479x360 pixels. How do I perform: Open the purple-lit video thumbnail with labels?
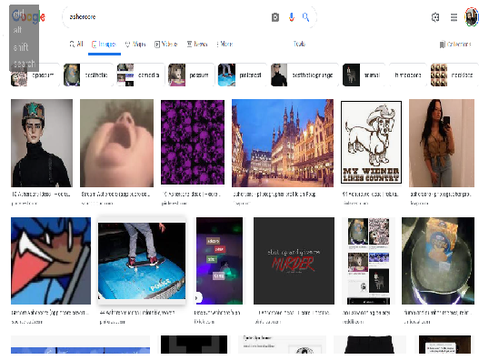click(x=219, y=261)
